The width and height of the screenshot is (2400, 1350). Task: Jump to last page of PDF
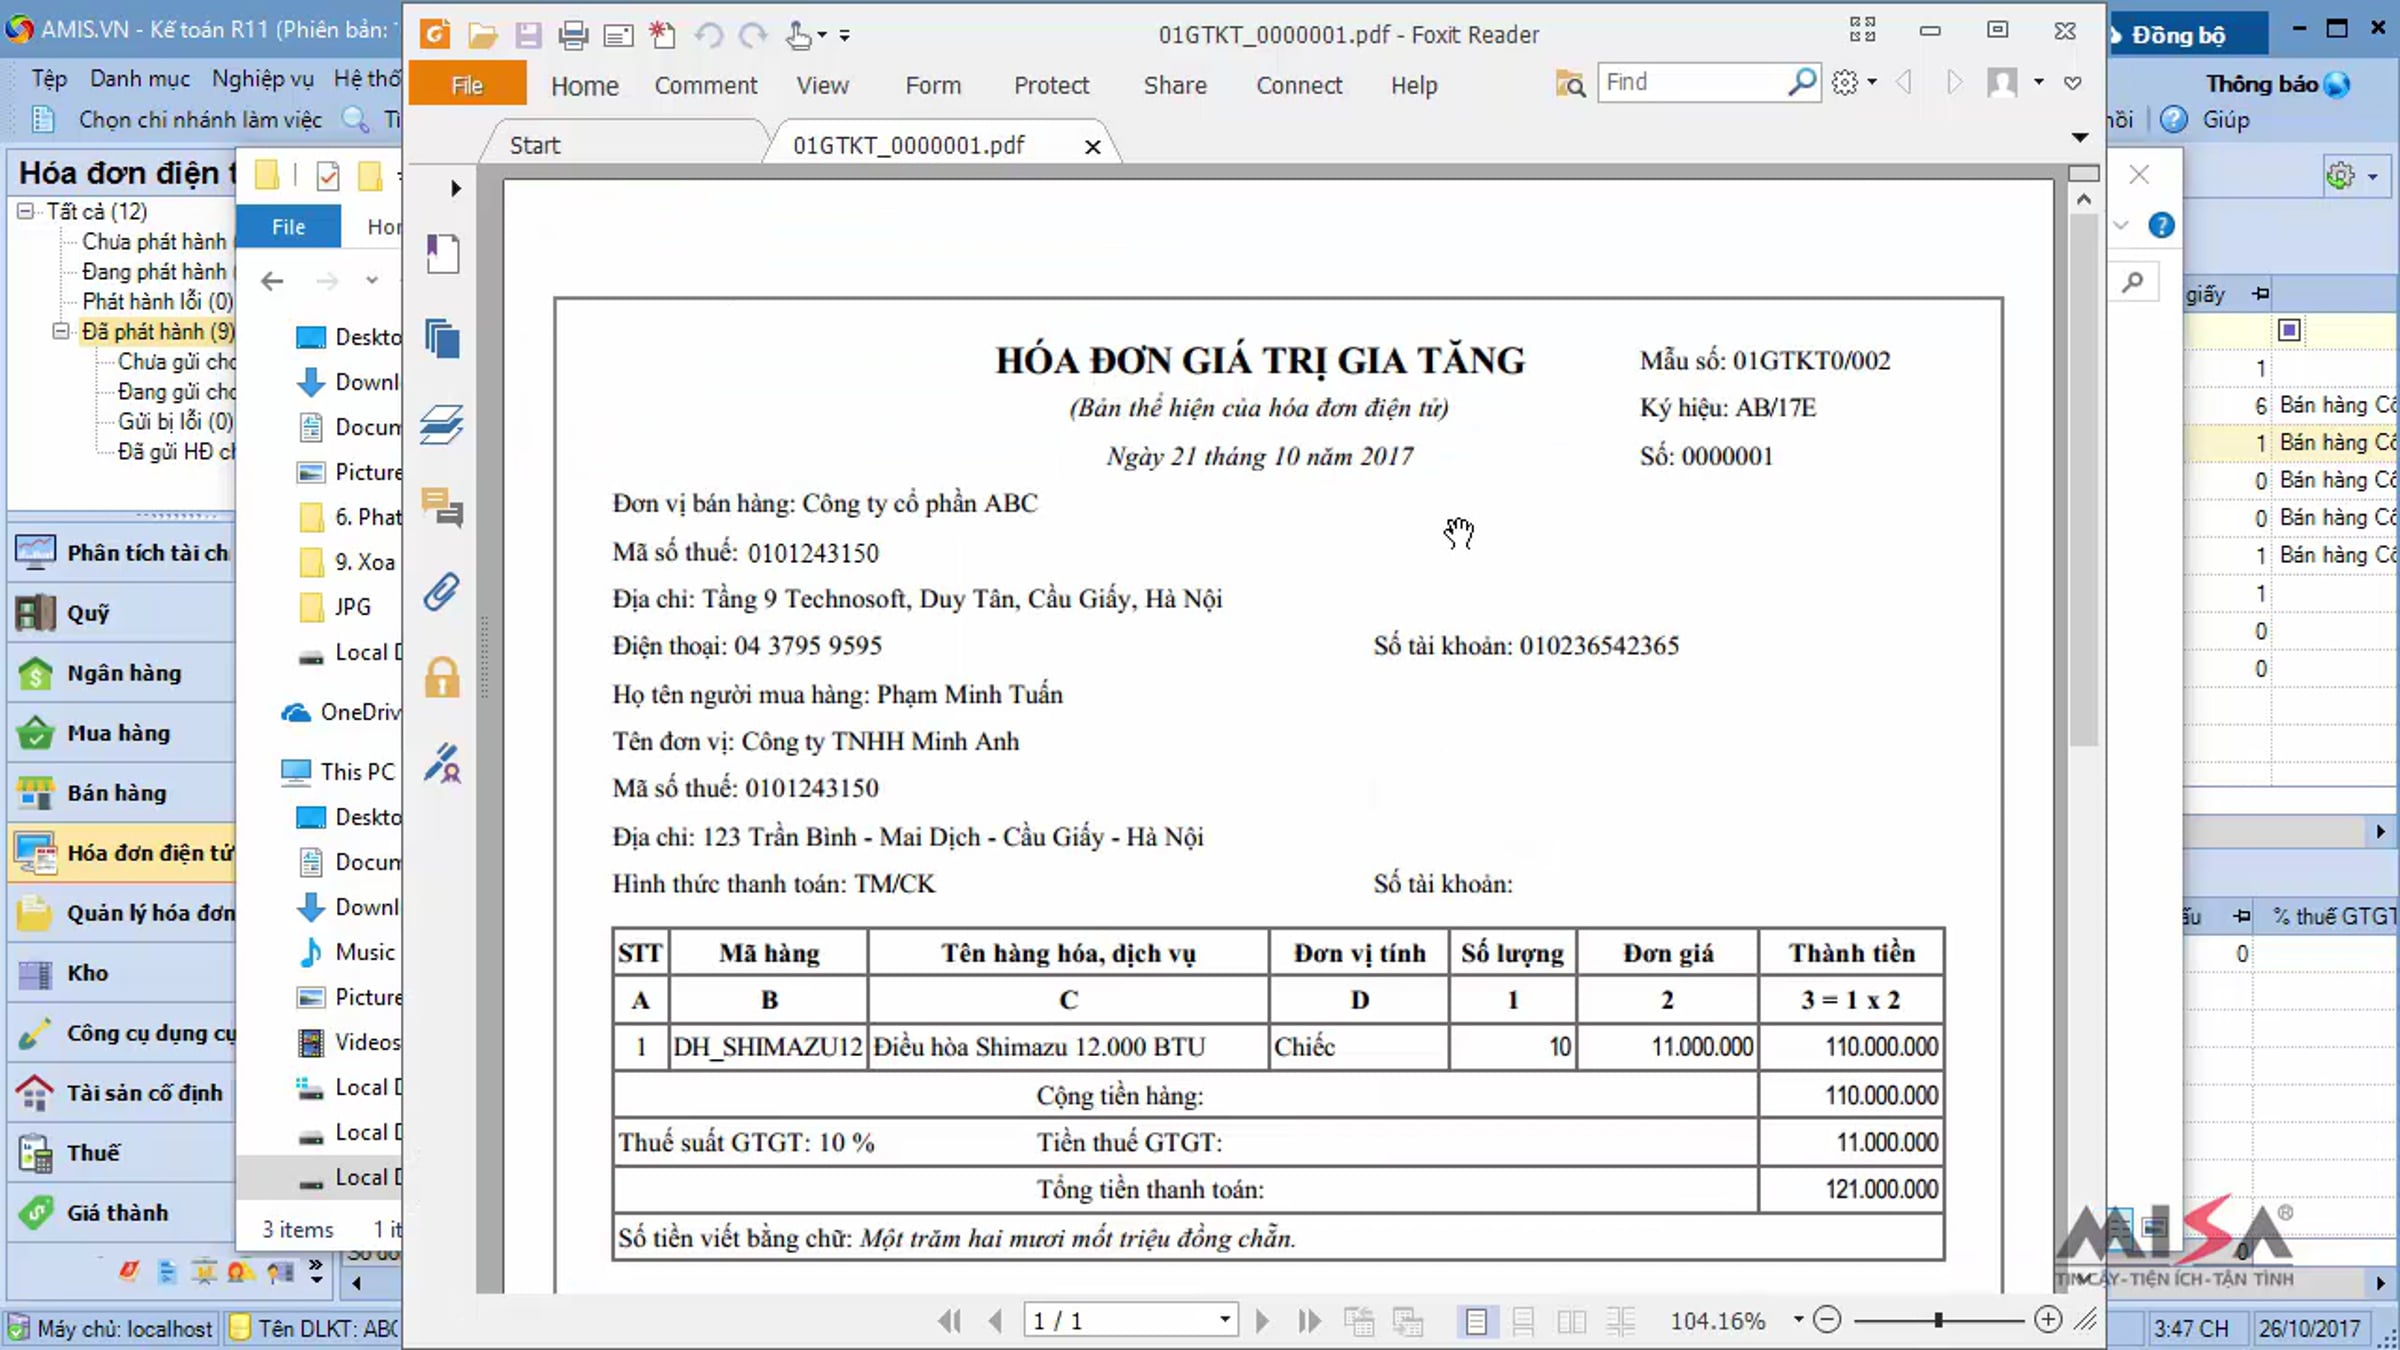coord(1309,1321)
